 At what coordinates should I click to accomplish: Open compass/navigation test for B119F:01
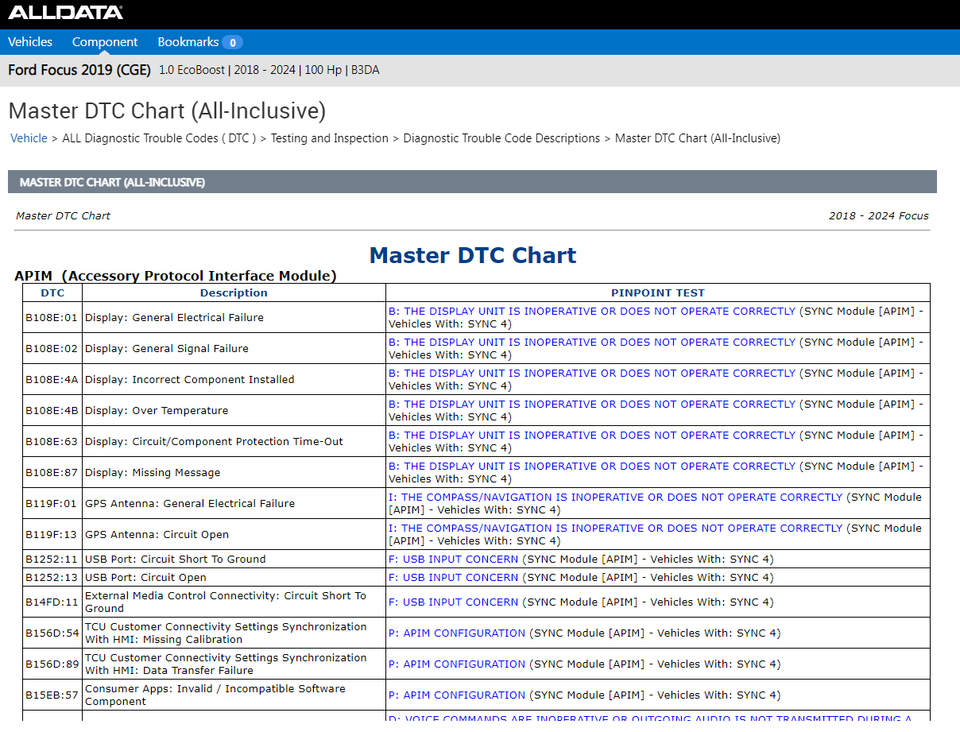(x=615, y=497)
